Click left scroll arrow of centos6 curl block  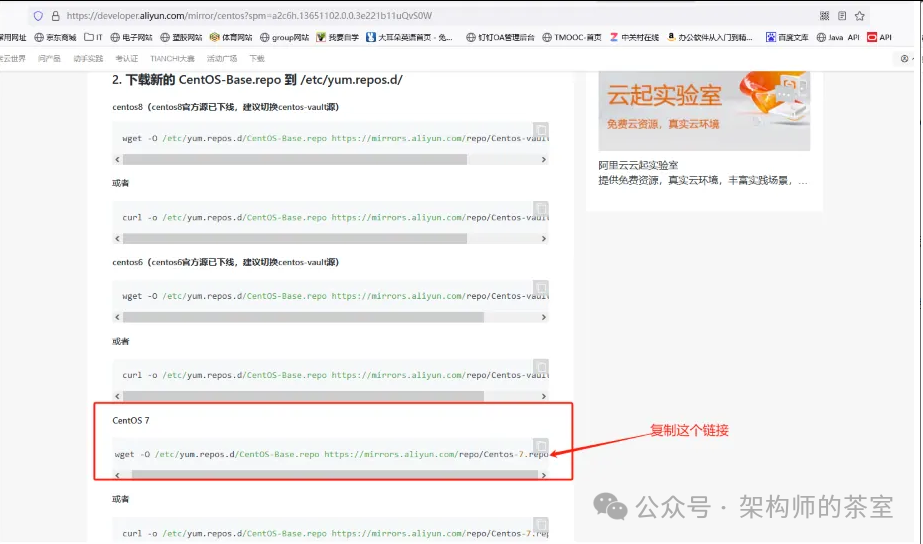(117, 396)
